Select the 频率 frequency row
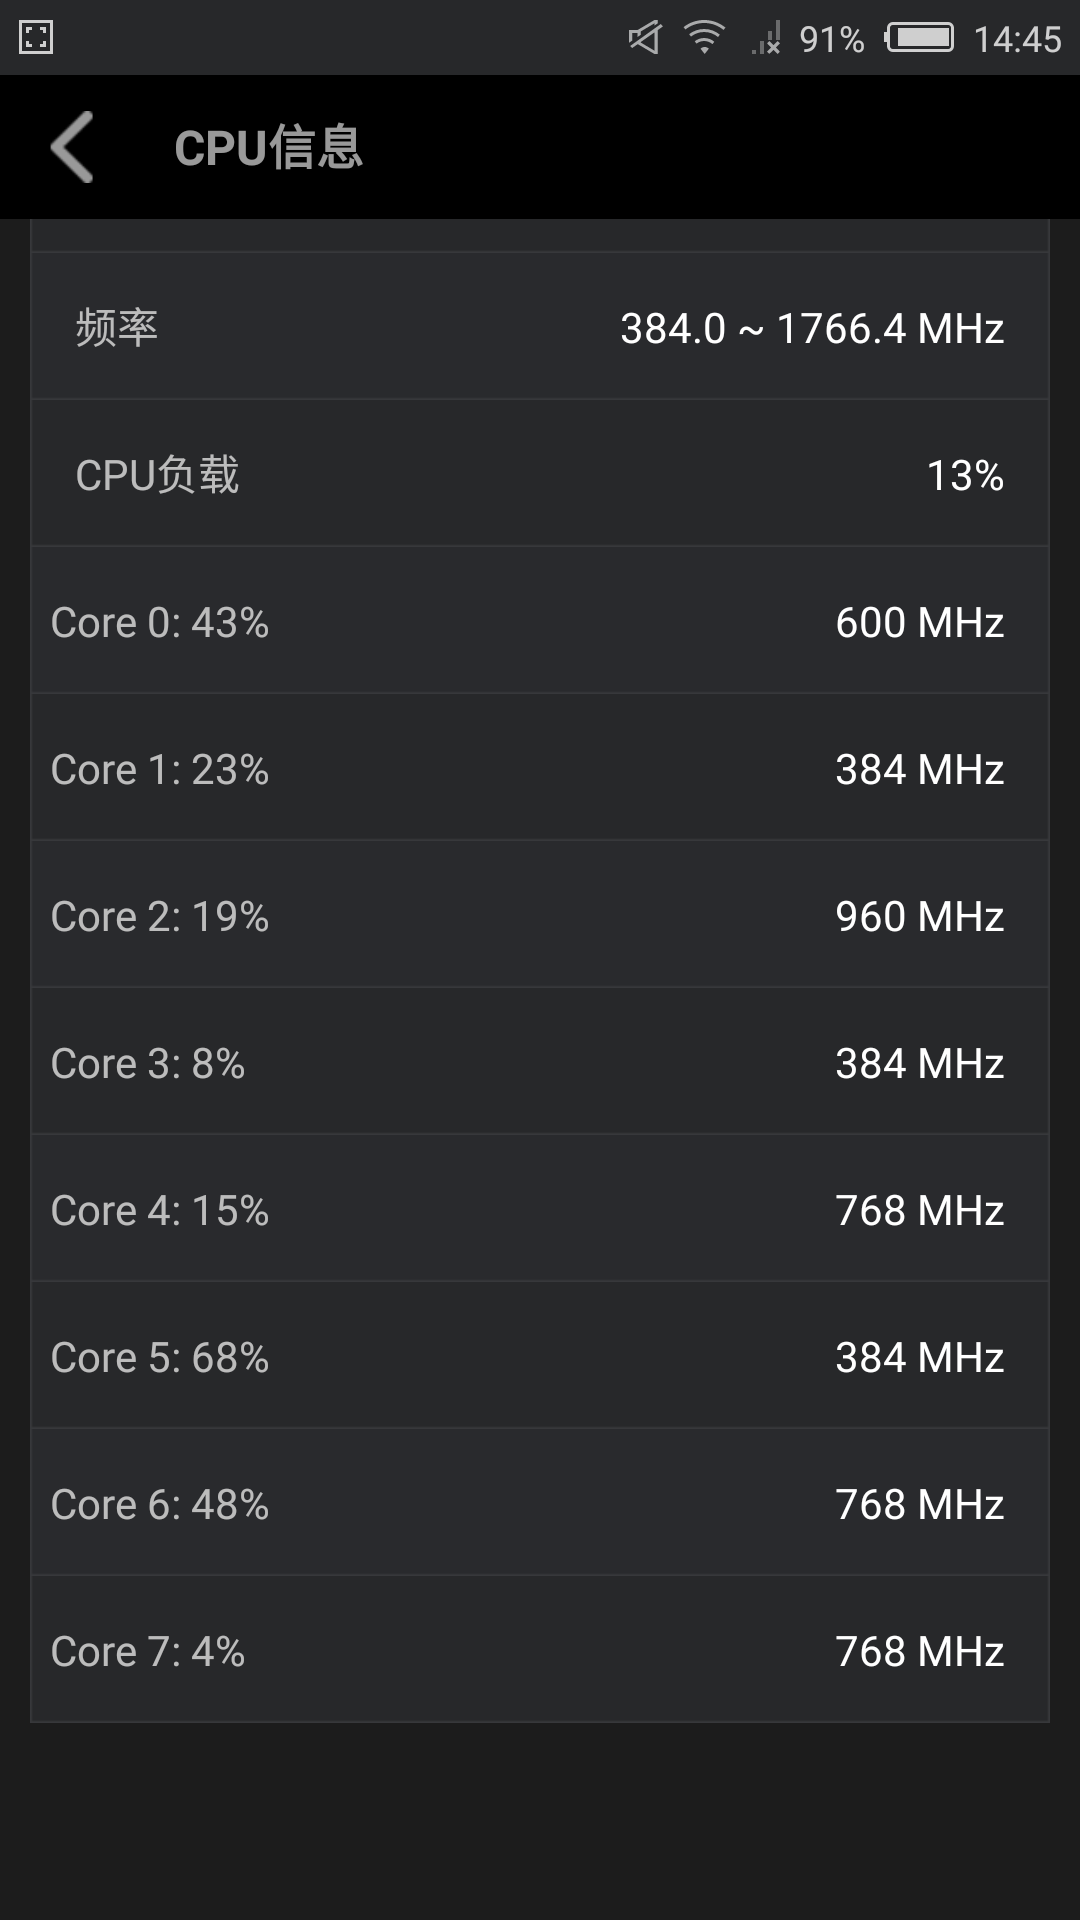The width and height of the screenshot is (1080, 1920). pyautogui.click(x=540, y=327)
